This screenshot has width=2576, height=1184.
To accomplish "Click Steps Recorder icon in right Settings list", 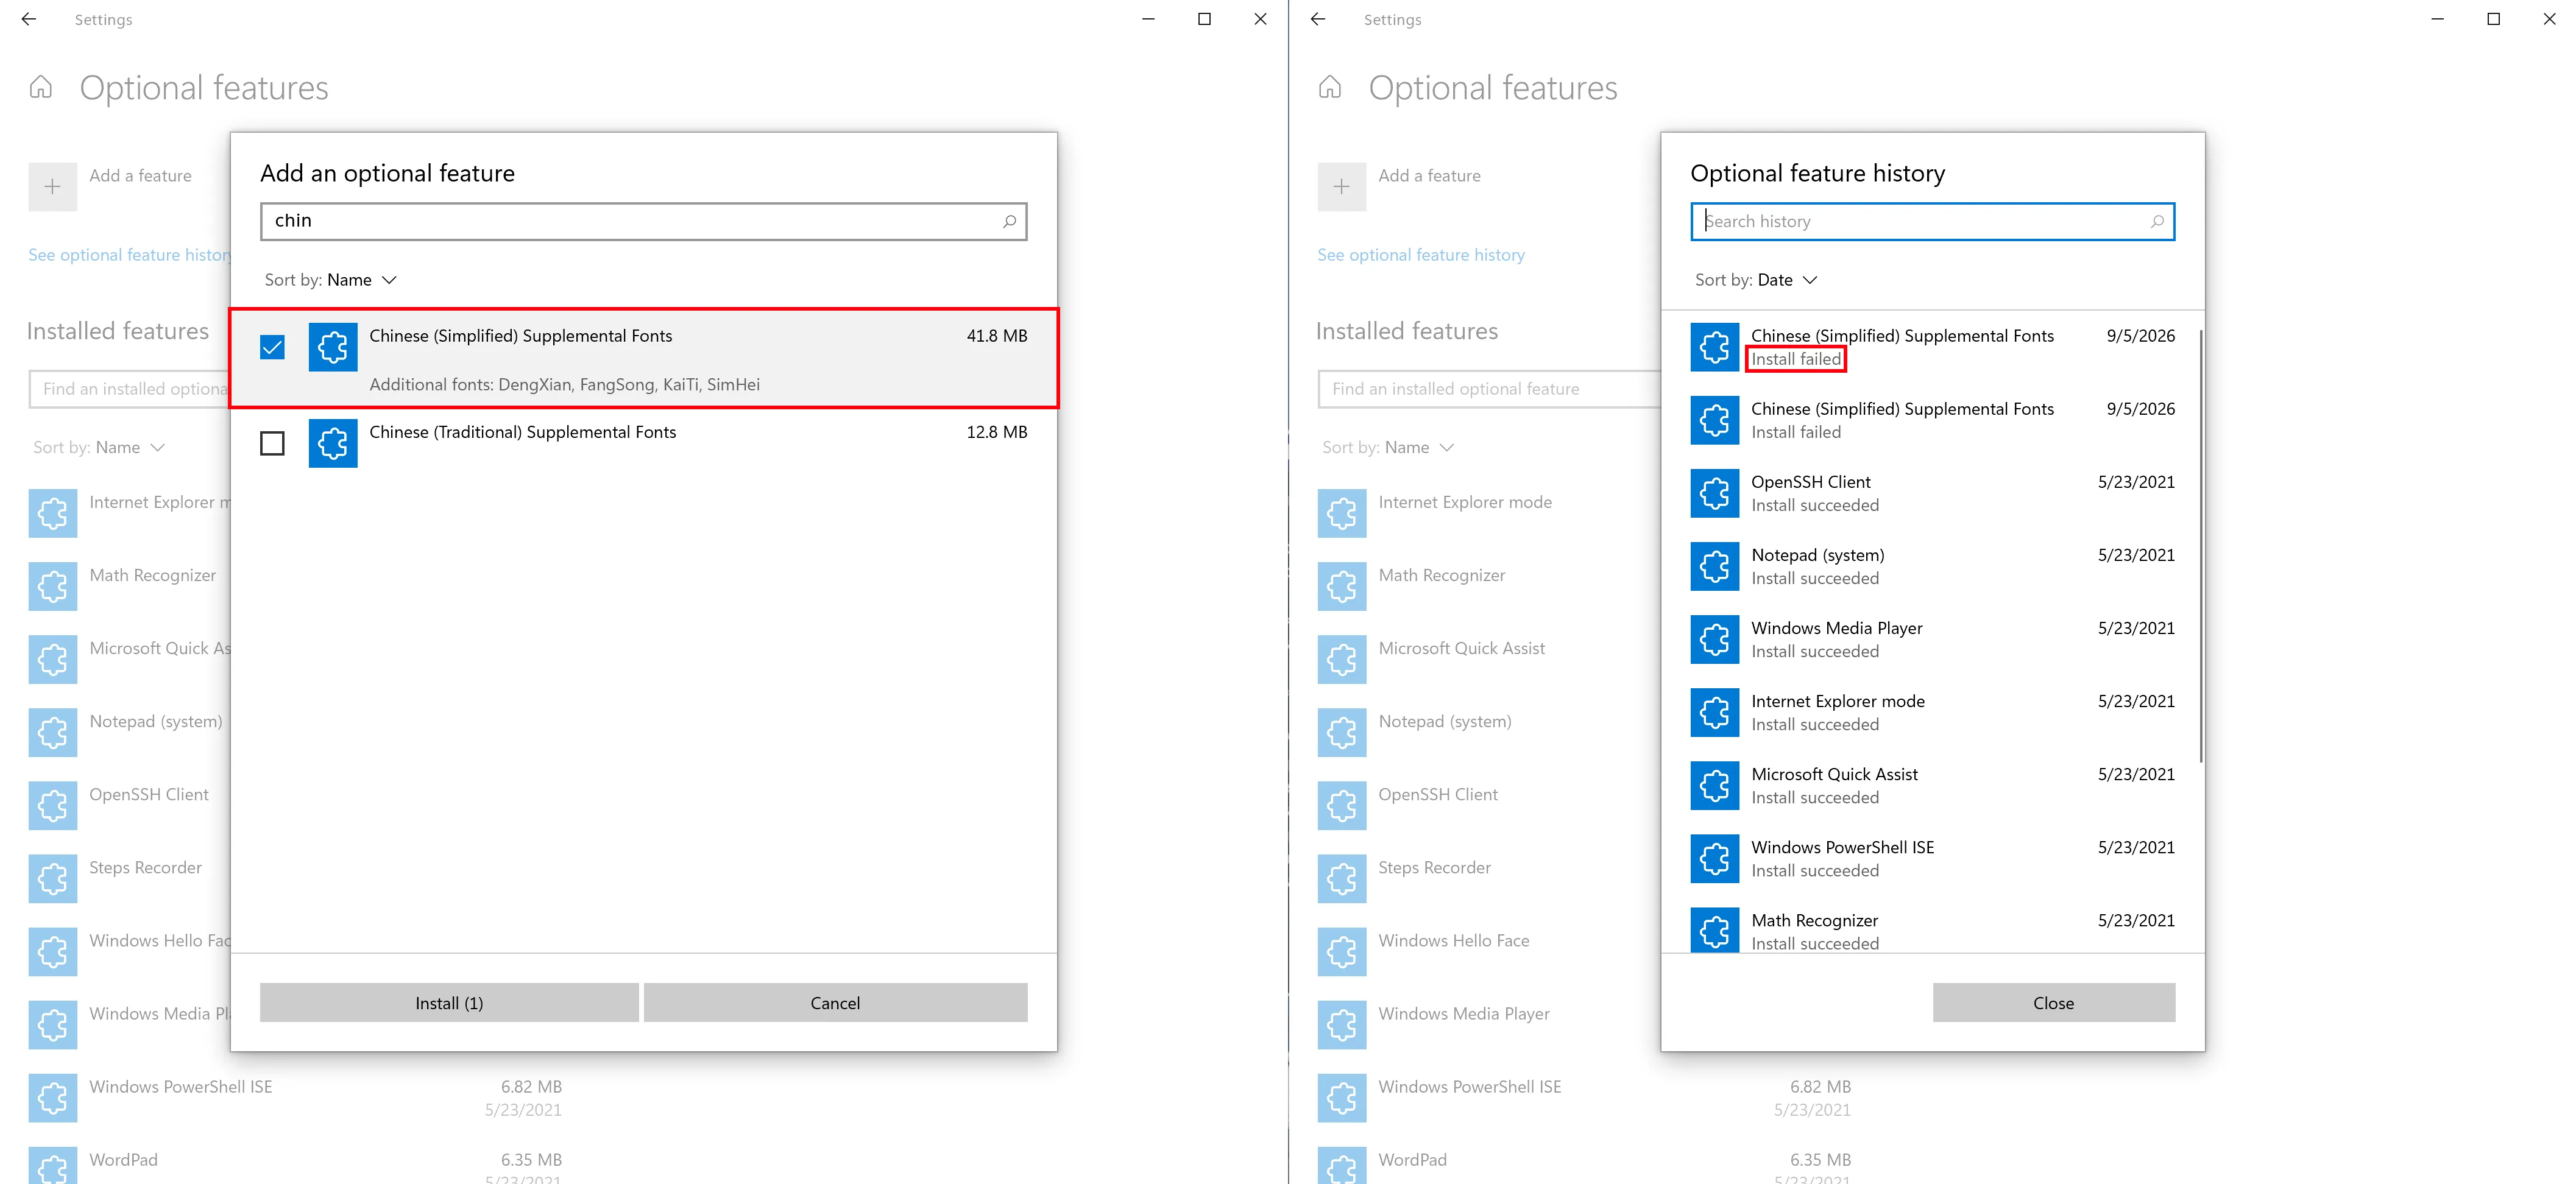I will coord(1342,878).
